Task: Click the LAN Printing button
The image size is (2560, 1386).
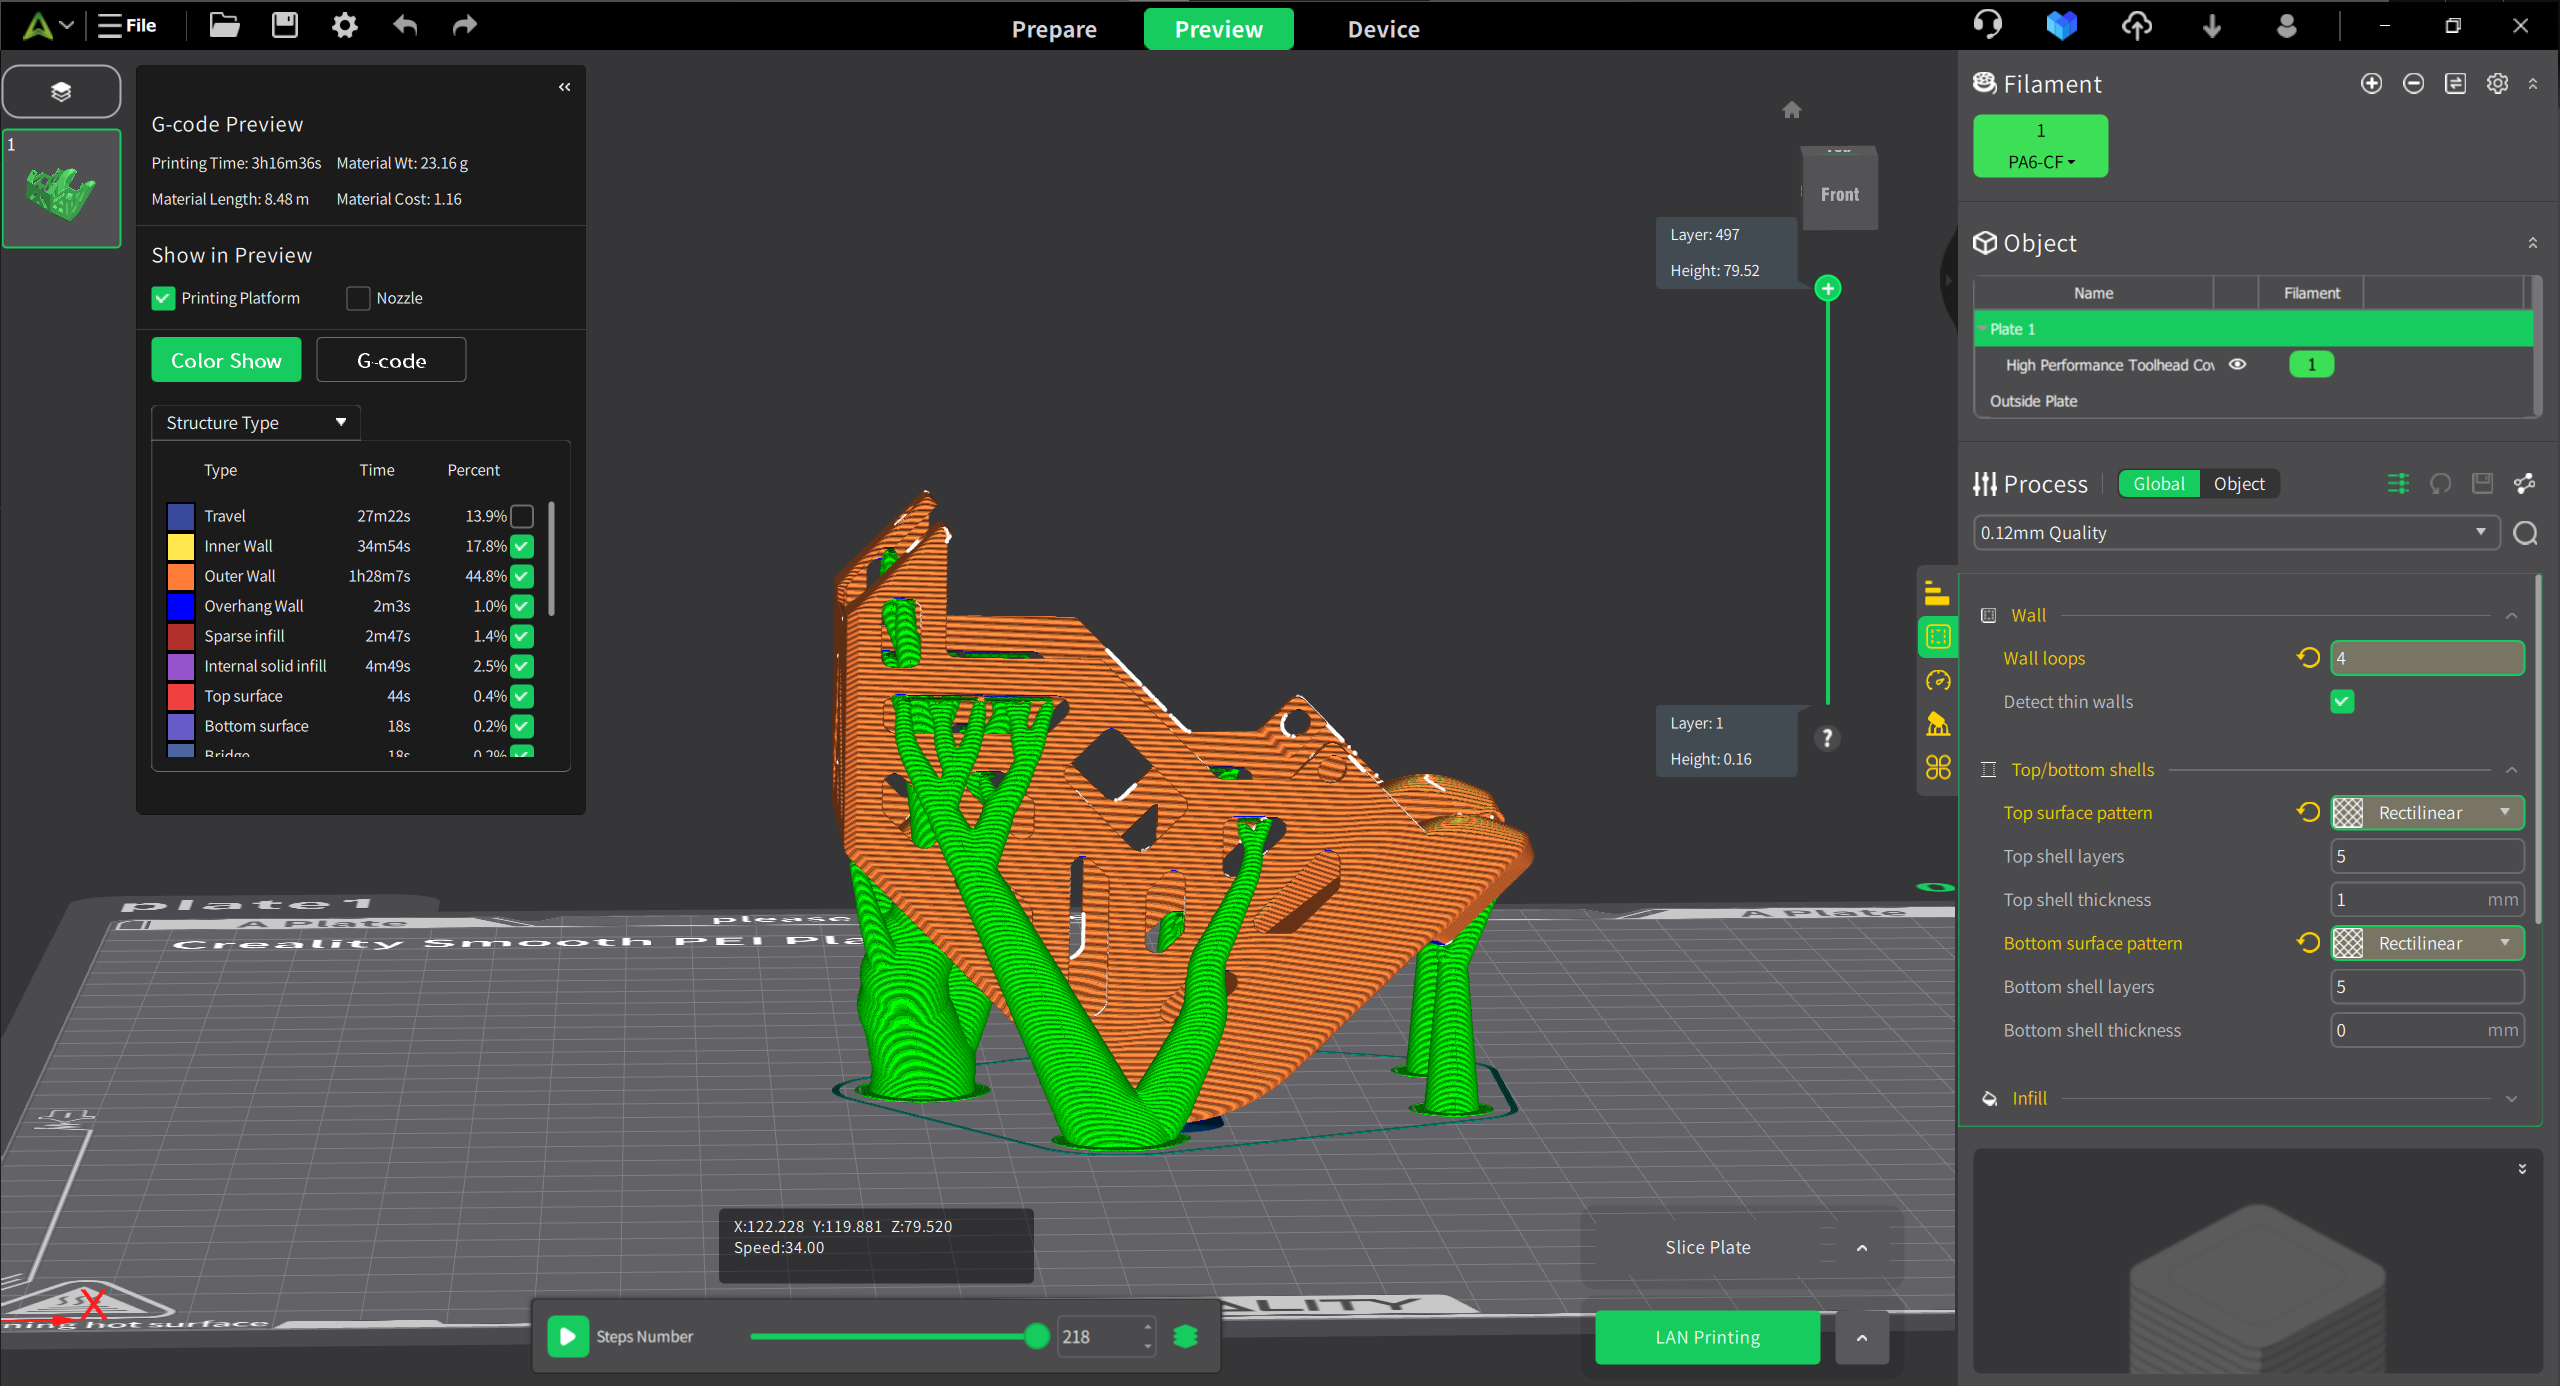Action: click(1707, 1338)
